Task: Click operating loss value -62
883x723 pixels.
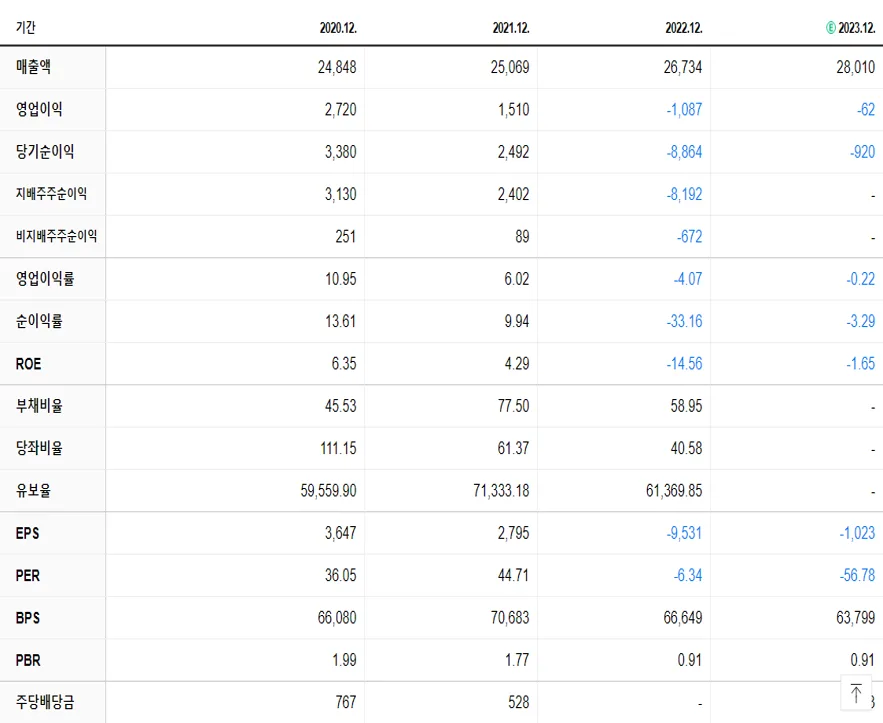Action: click(866, 110)
